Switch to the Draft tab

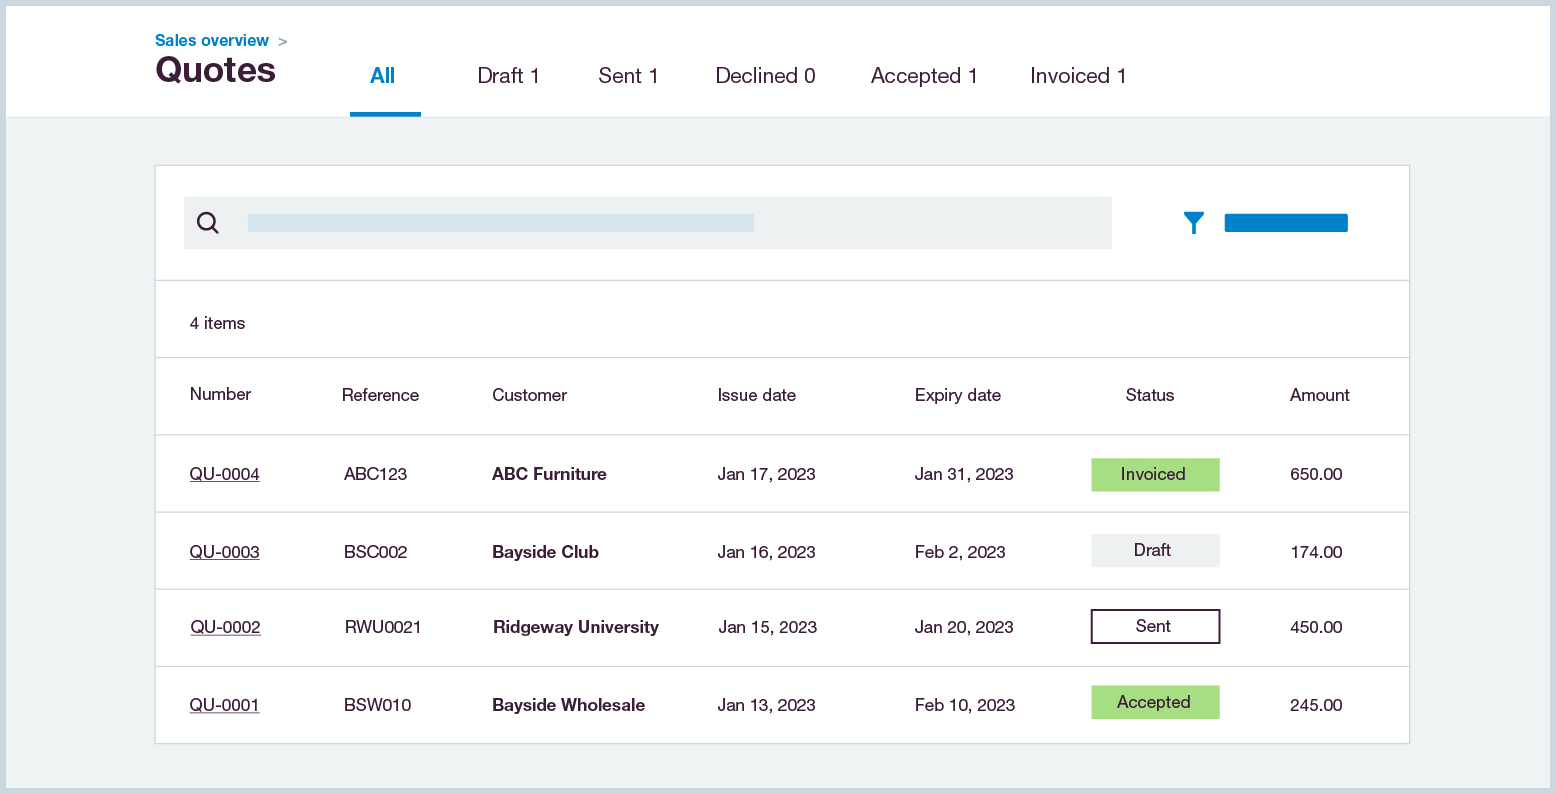(508, 76)
